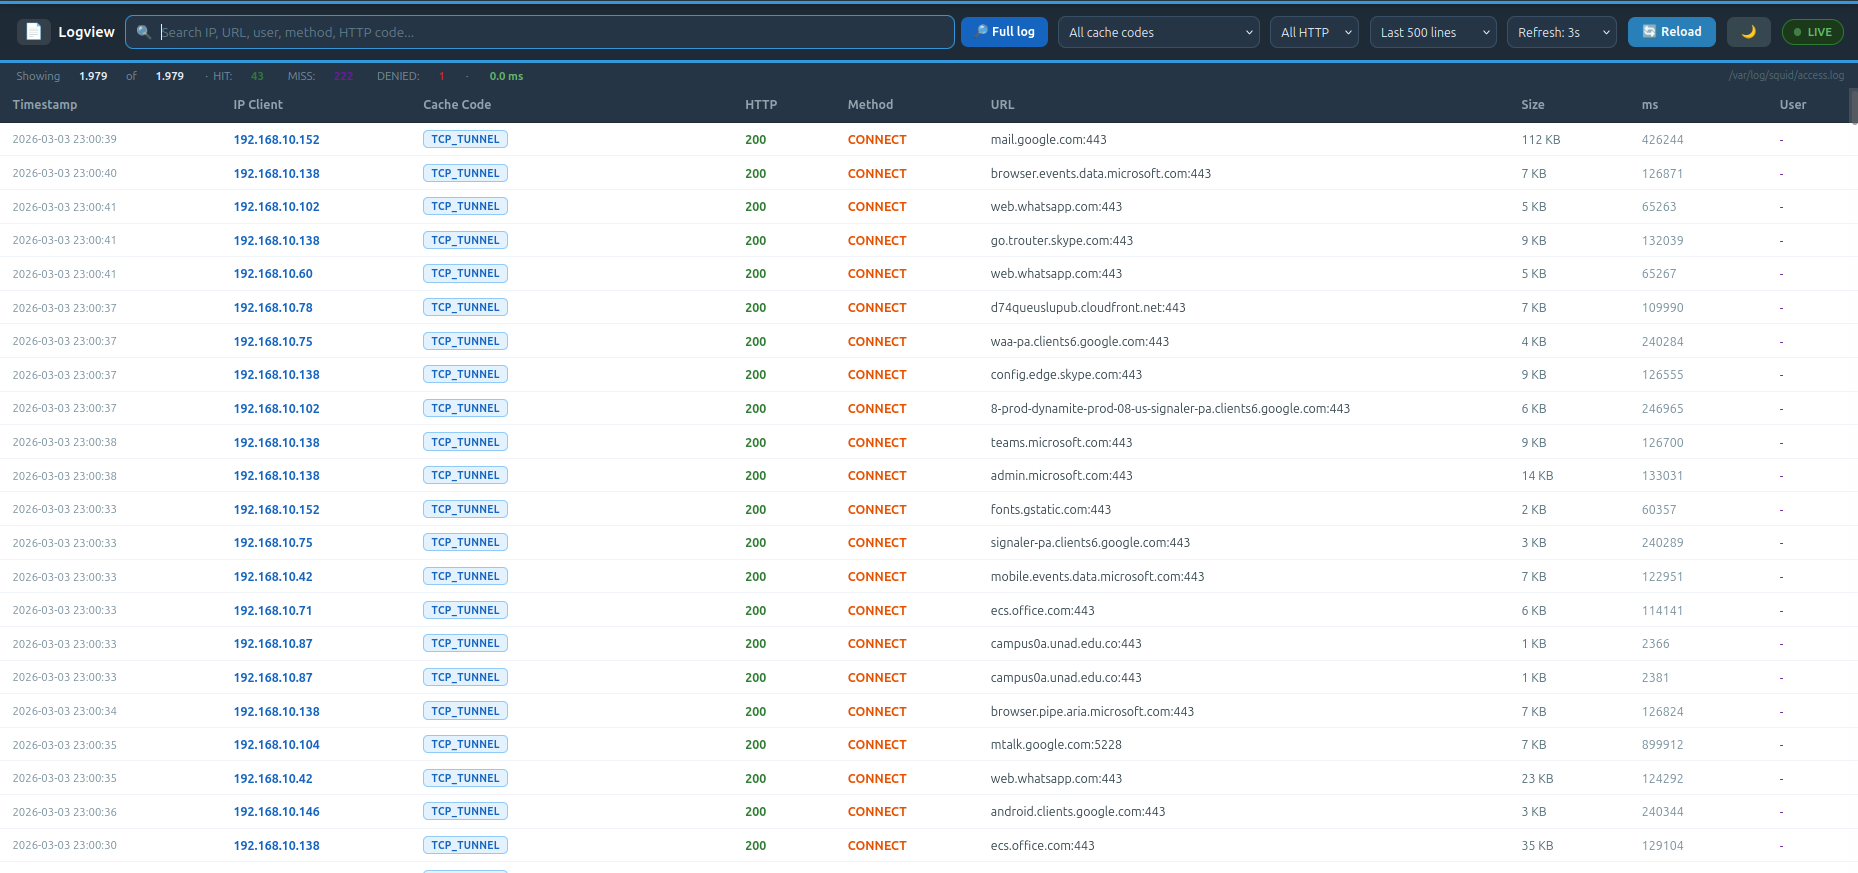1858x873 pixels.
Task: Click browser.events.data.microsoft.com:443 URL
Action: [x=1100, y=174]
